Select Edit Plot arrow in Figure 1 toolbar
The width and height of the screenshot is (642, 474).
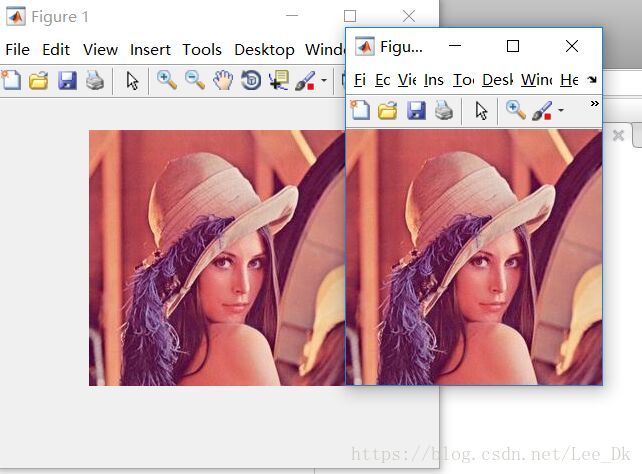pyautogui.click(x=132, y=81)
